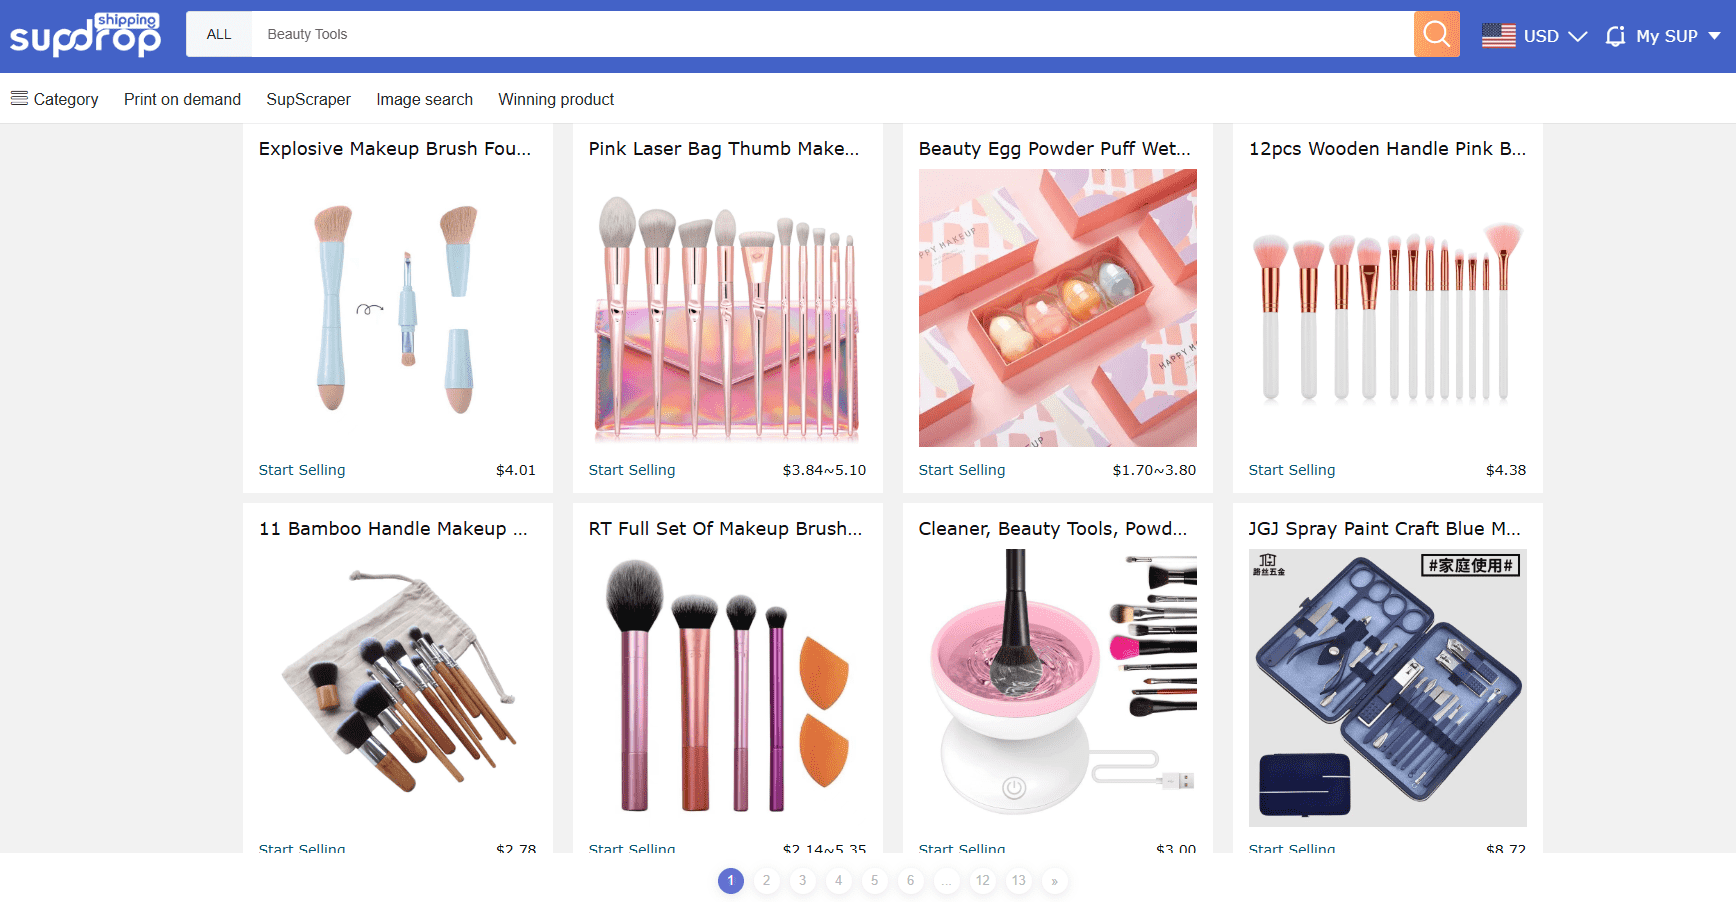
Task: Go to page 4
Action: click(839, 881)
